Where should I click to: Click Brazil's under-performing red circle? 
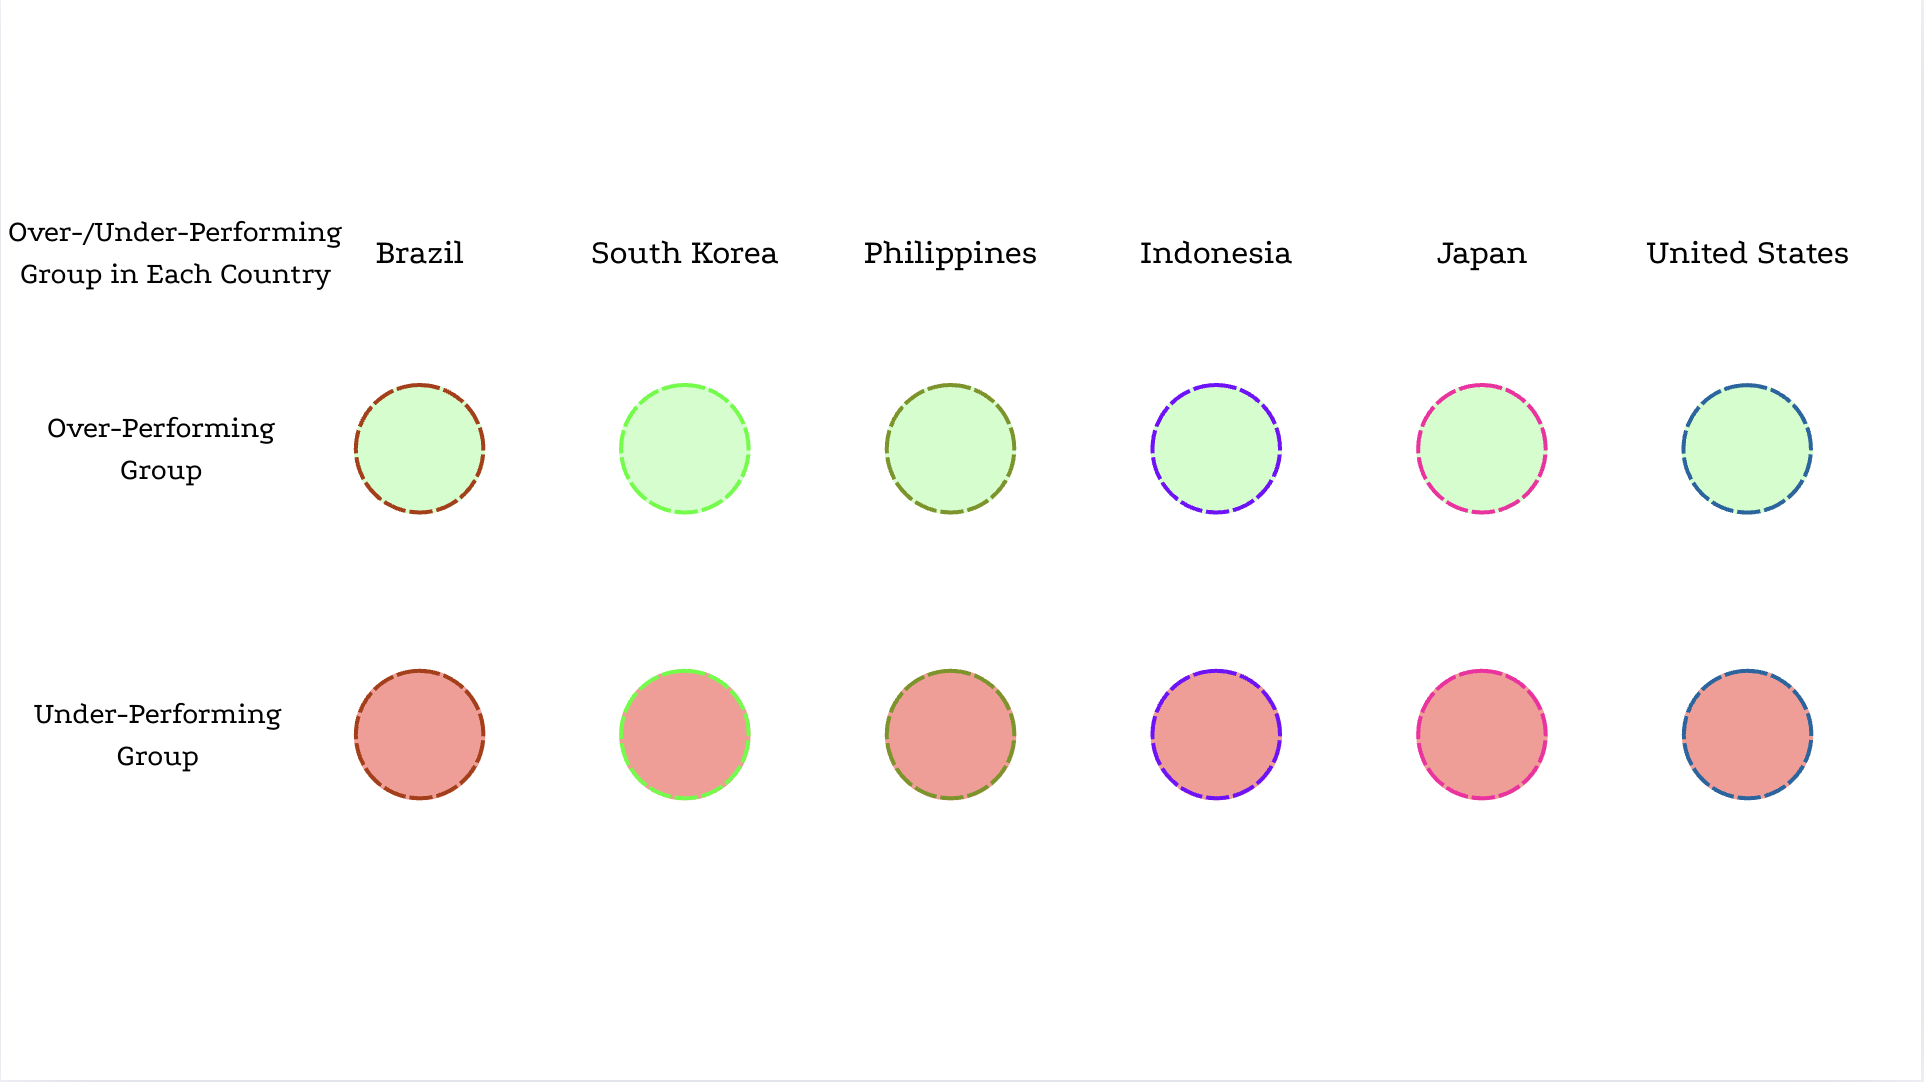[420, 735]
